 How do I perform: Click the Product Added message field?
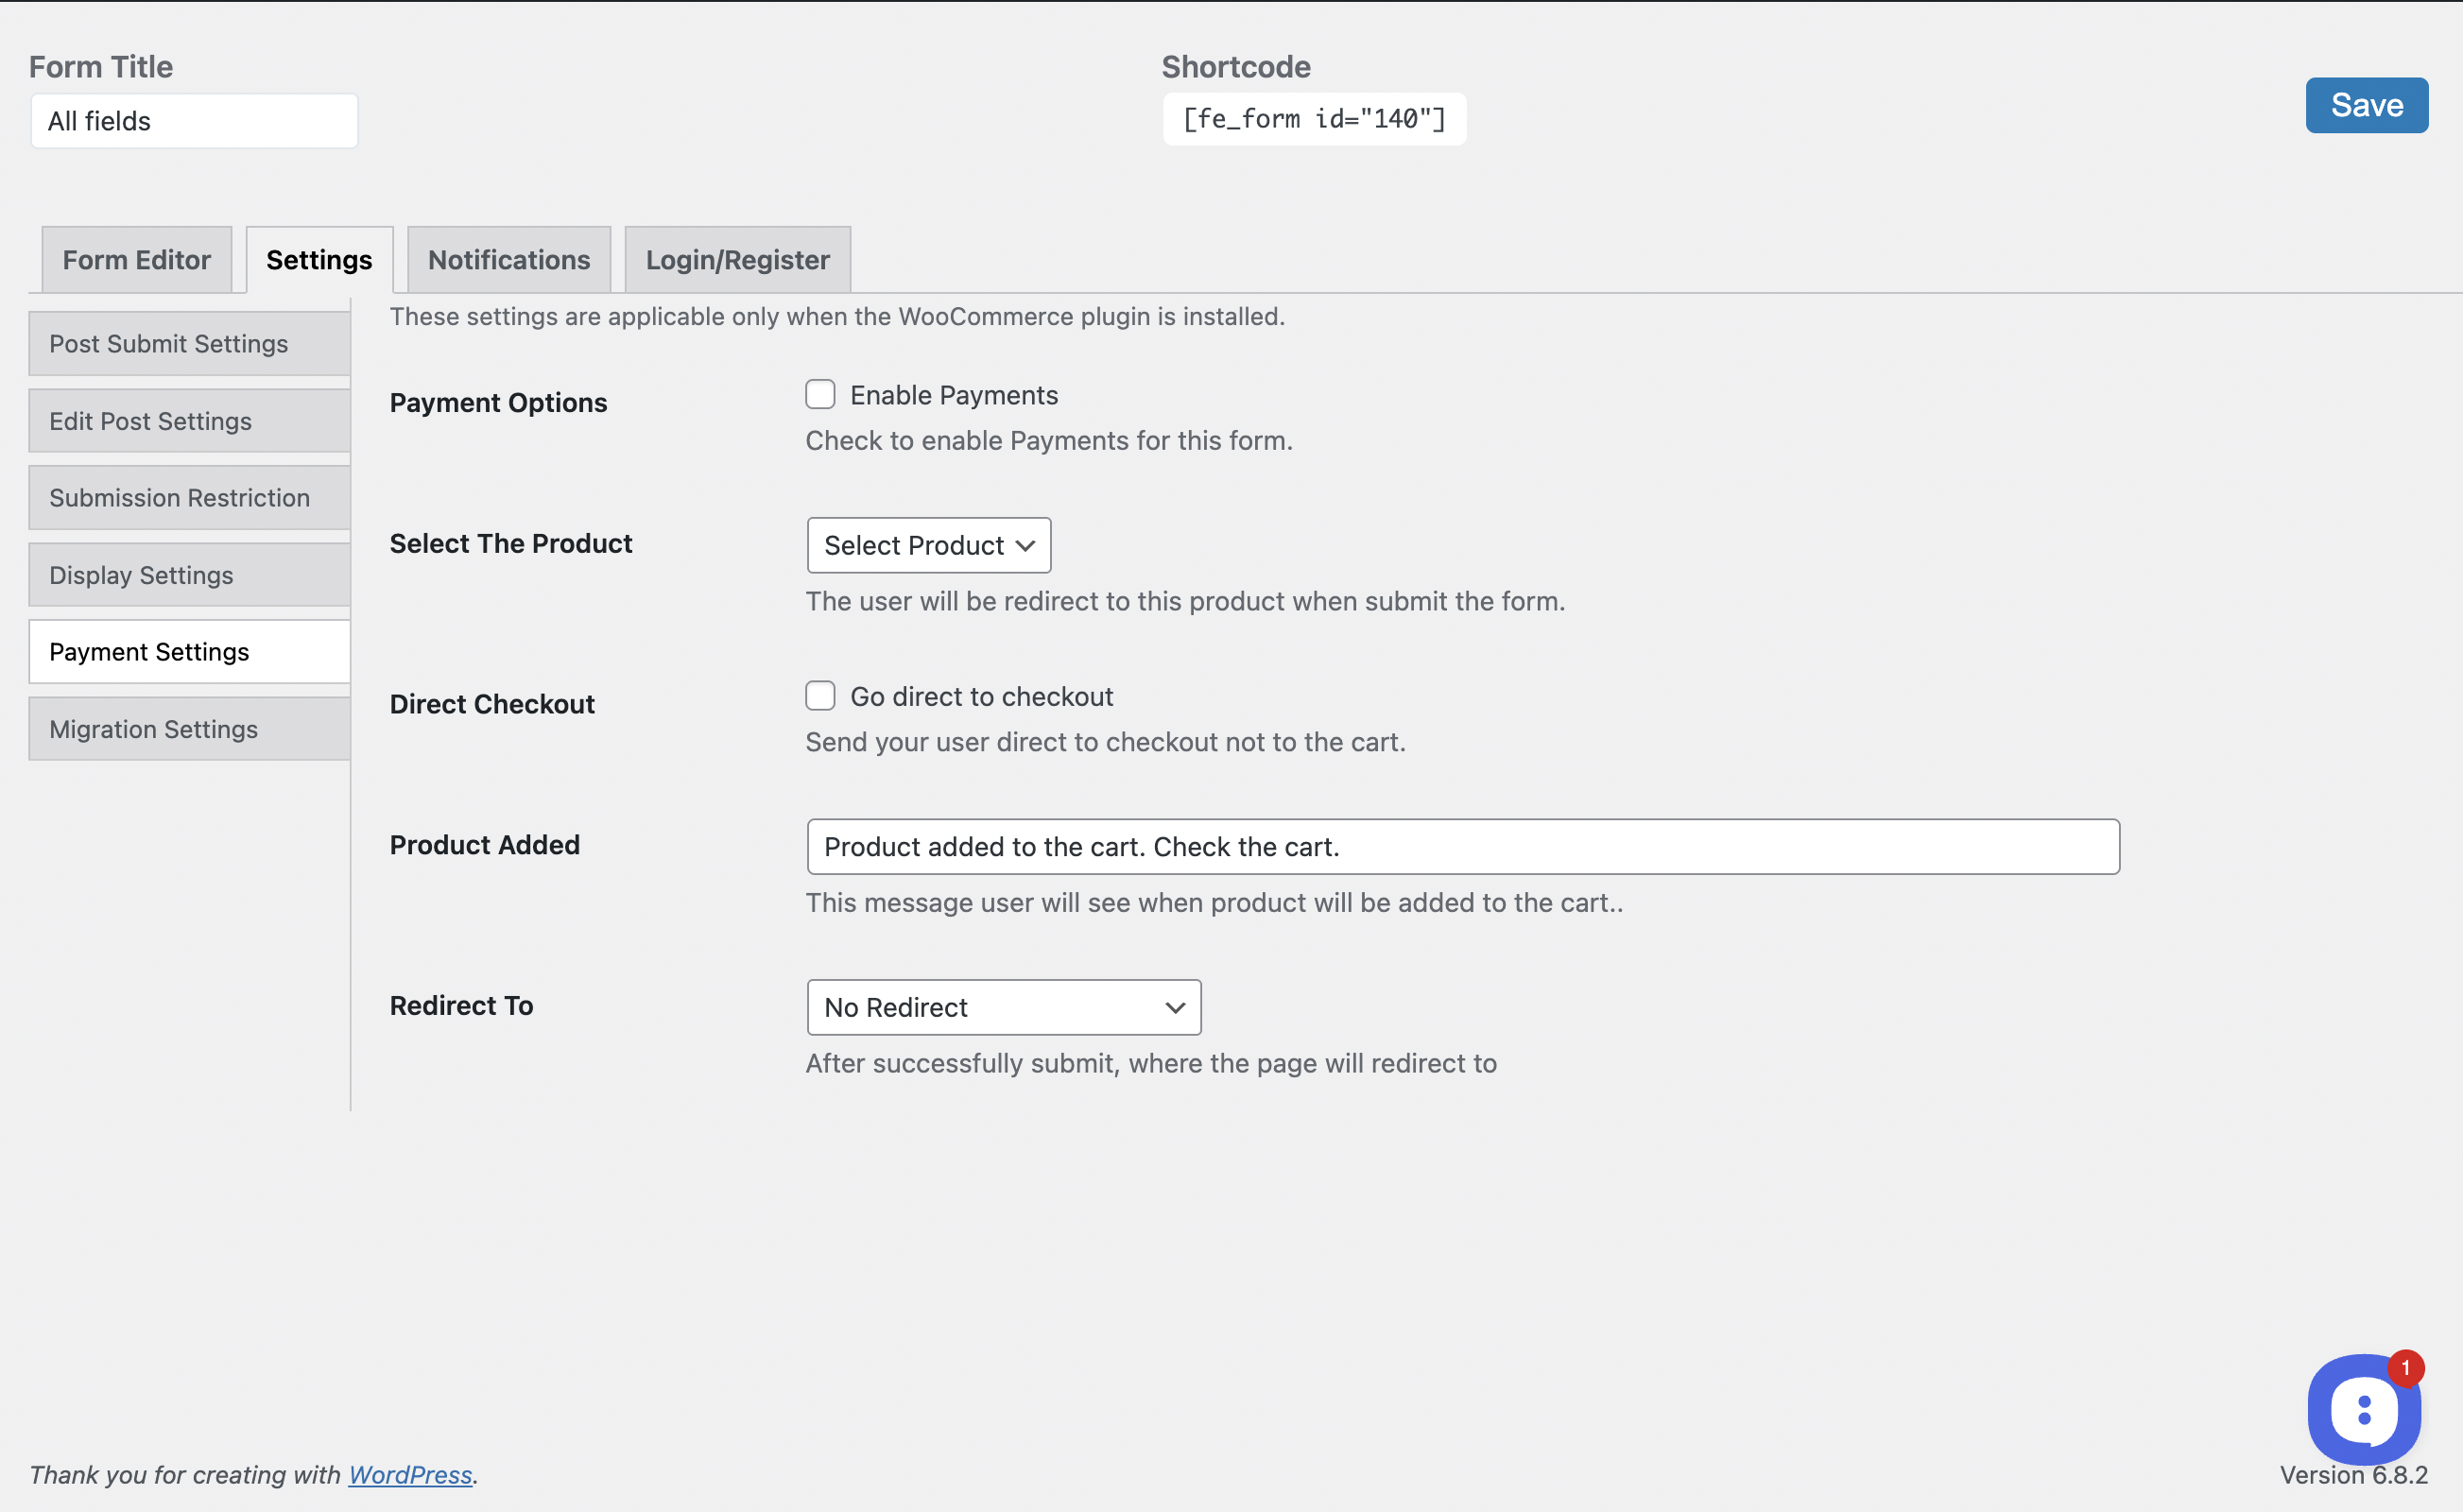1463,847
